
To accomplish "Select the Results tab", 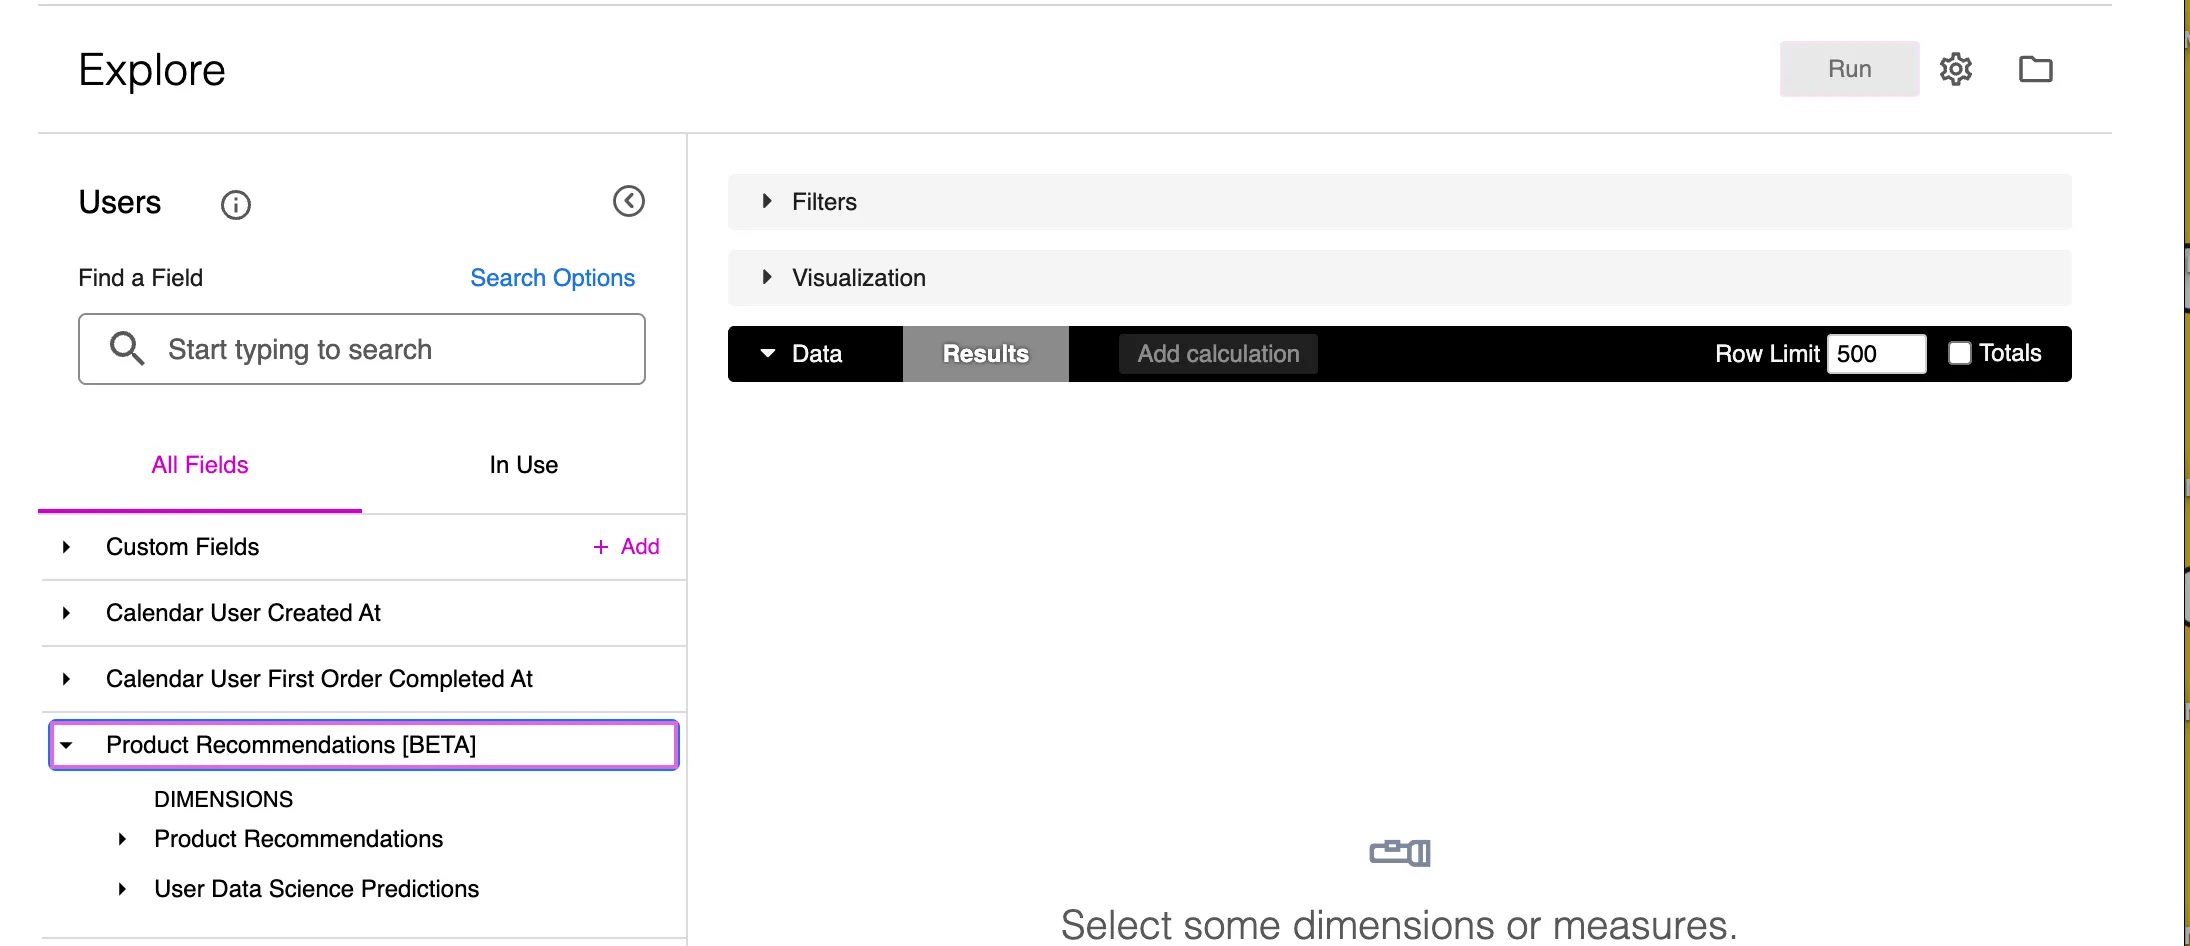I will coord(986,354).
